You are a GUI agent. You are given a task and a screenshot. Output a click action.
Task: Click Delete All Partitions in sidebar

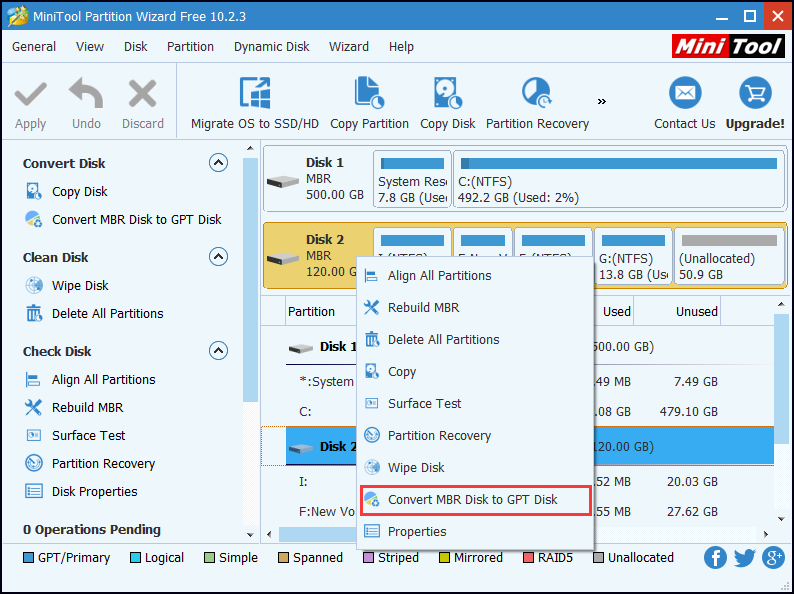click(x=94, y=313)
